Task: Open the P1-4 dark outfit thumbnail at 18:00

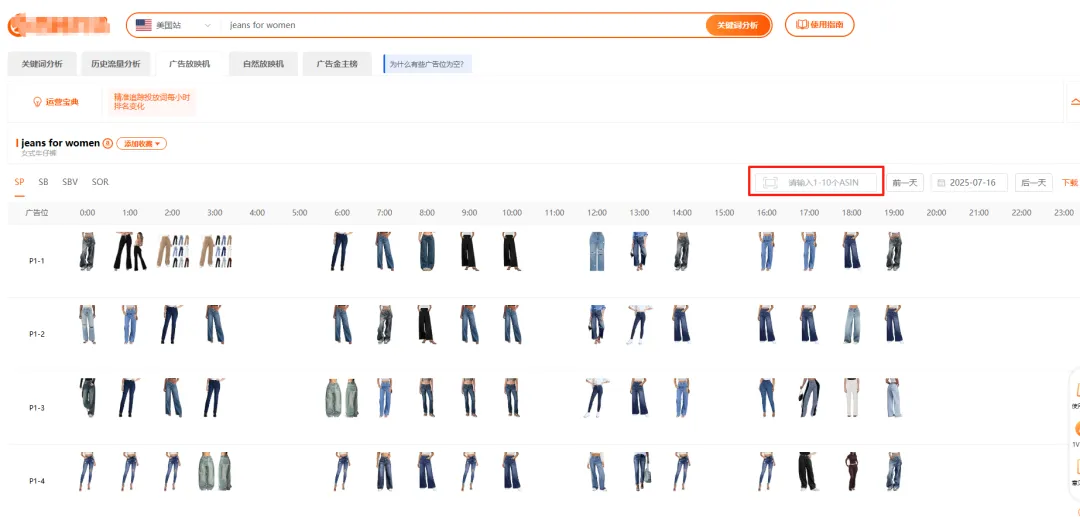Action: (x=851, y=471)
